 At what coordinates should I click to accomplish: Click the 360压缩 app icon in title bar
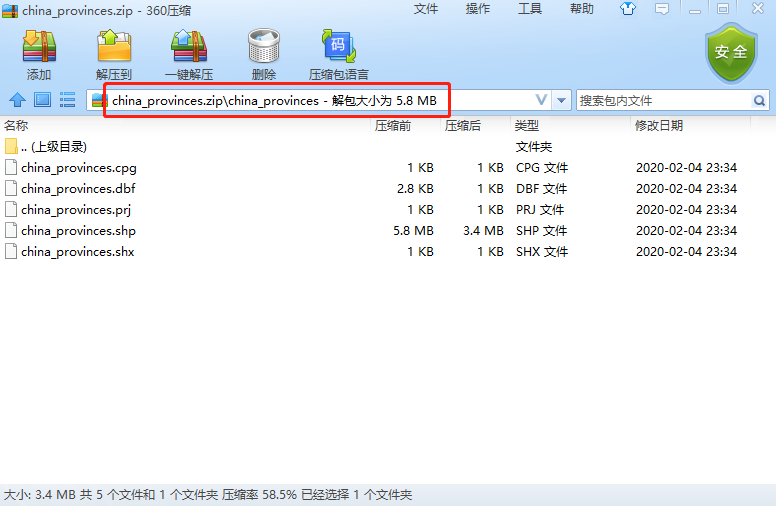[x=10, y=10]
